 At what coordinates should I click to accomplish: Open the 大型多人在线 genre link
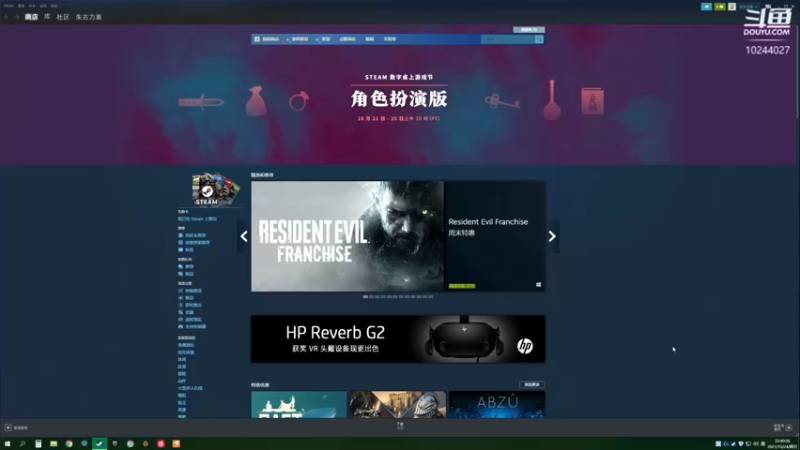(x=190, y=388)
